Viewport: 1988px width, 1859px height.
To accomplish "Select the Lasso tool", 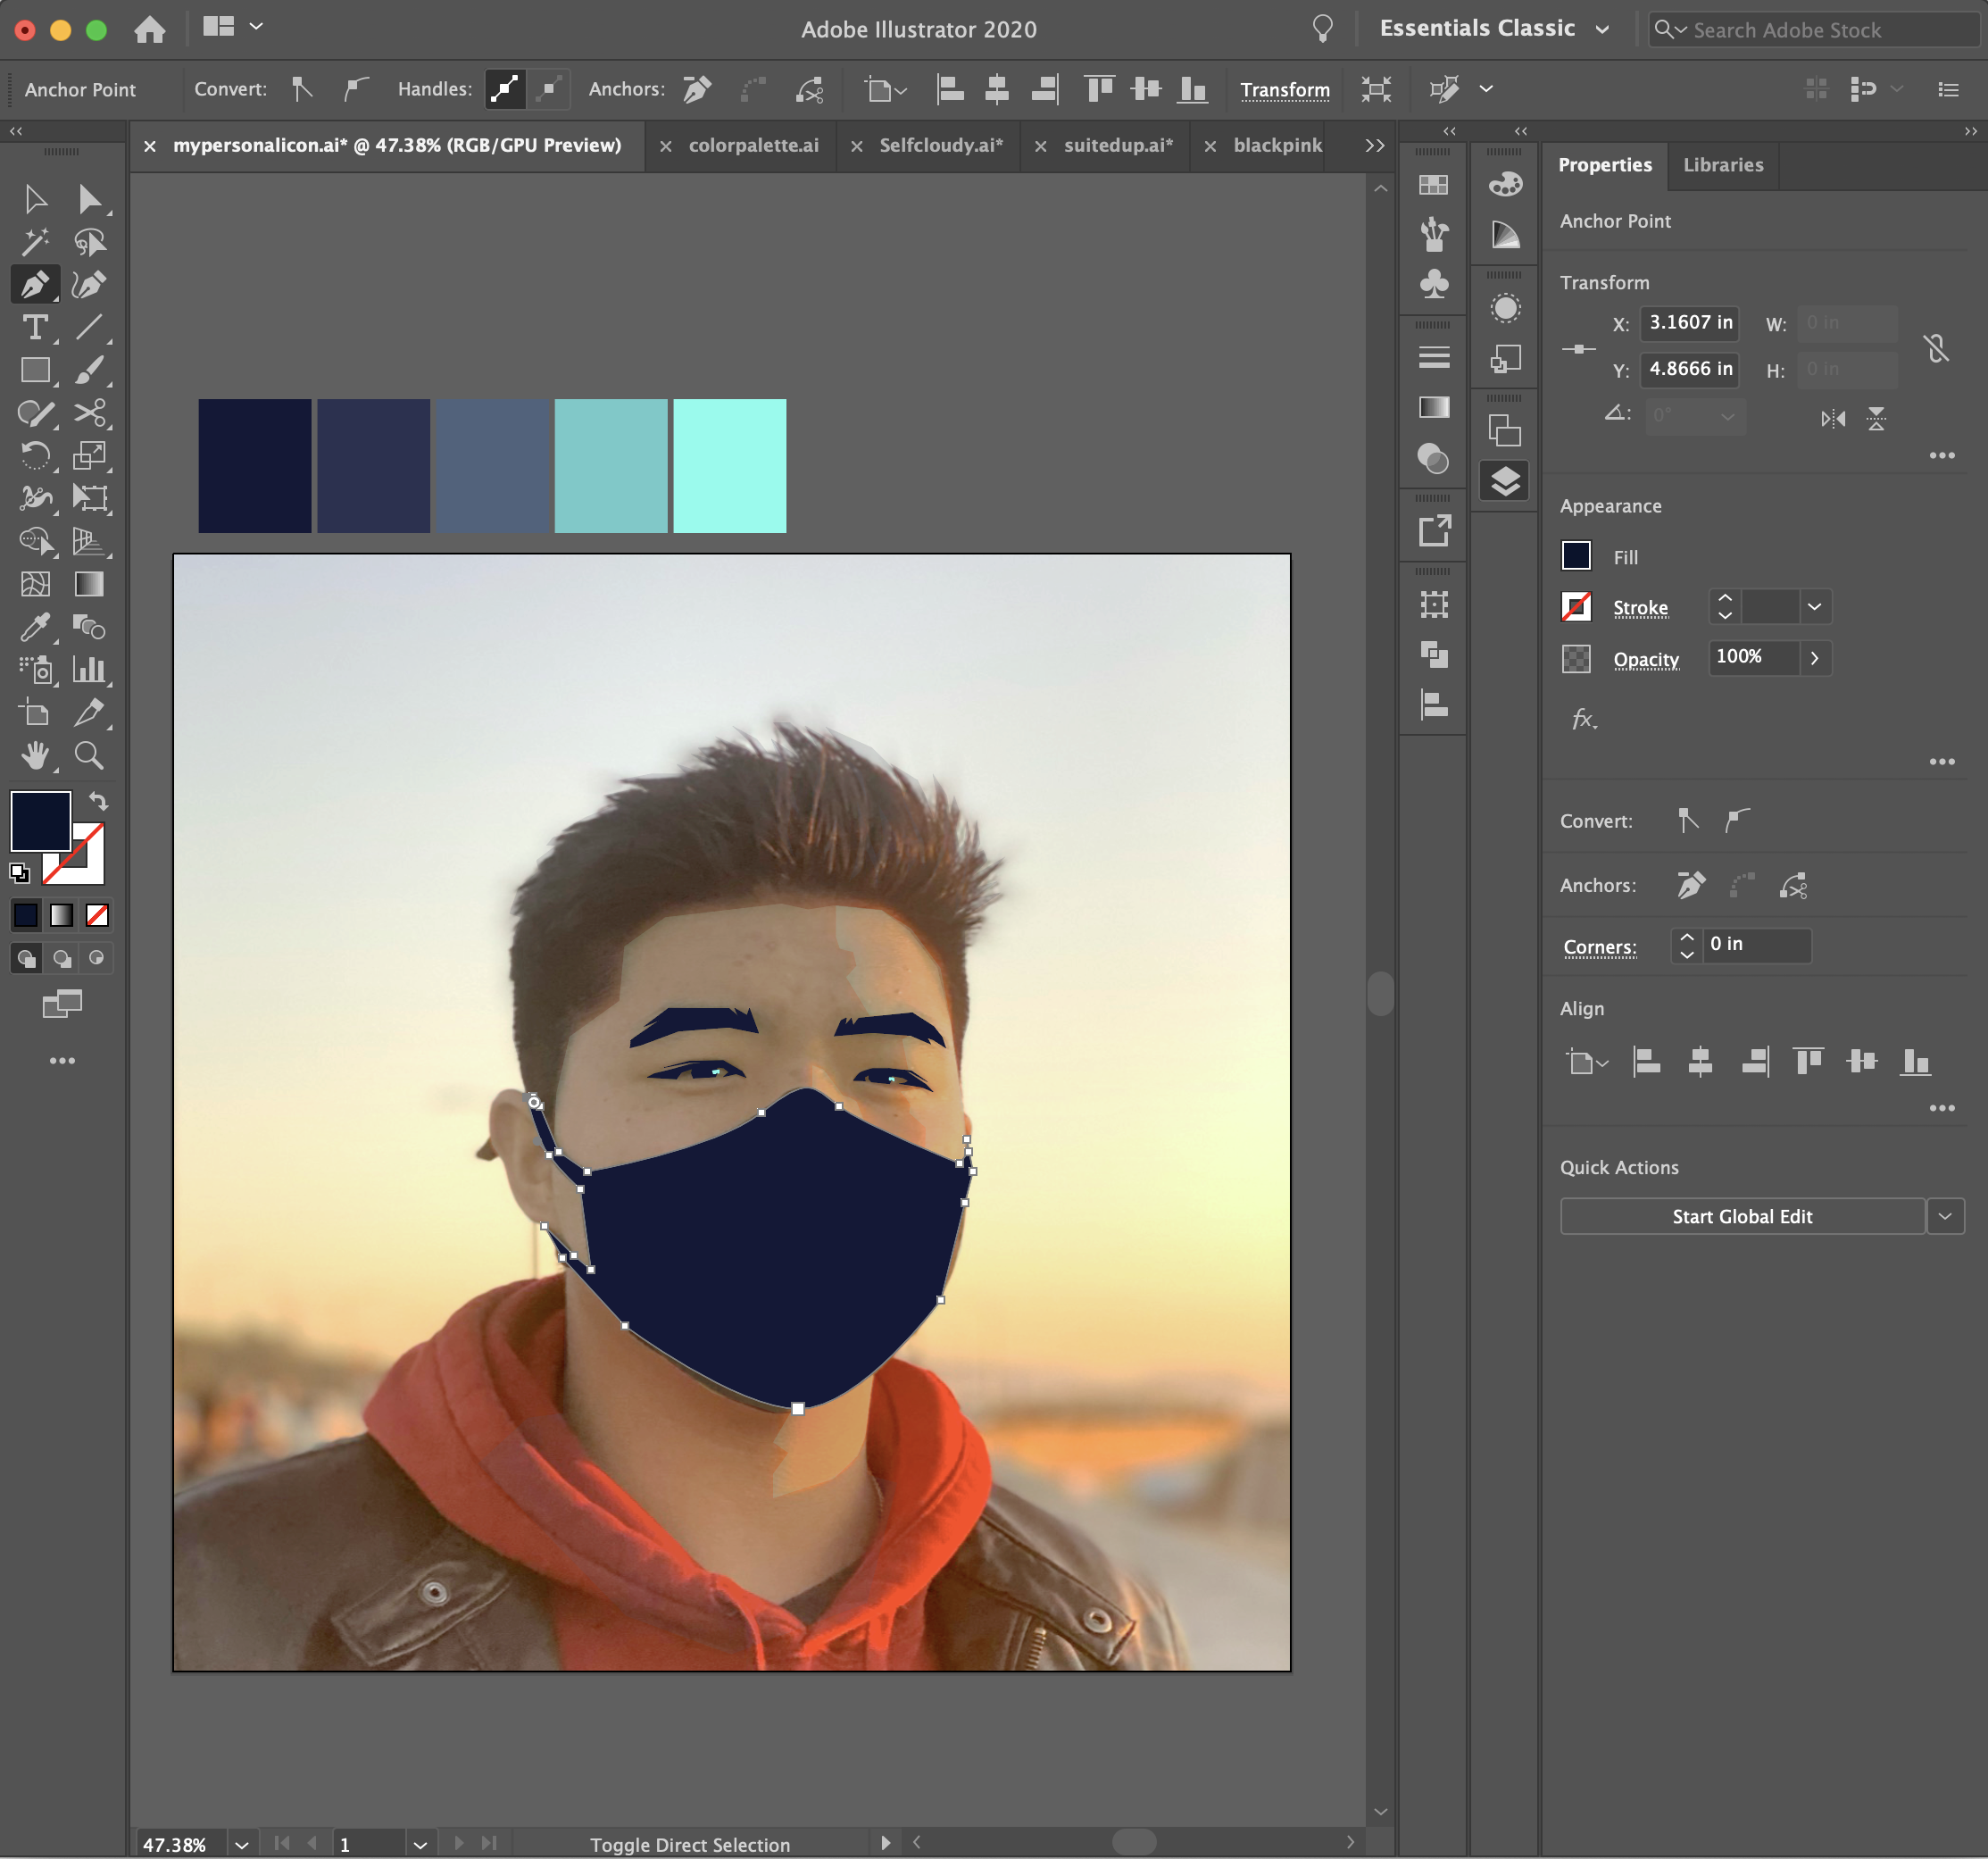I will coord(89,242).
